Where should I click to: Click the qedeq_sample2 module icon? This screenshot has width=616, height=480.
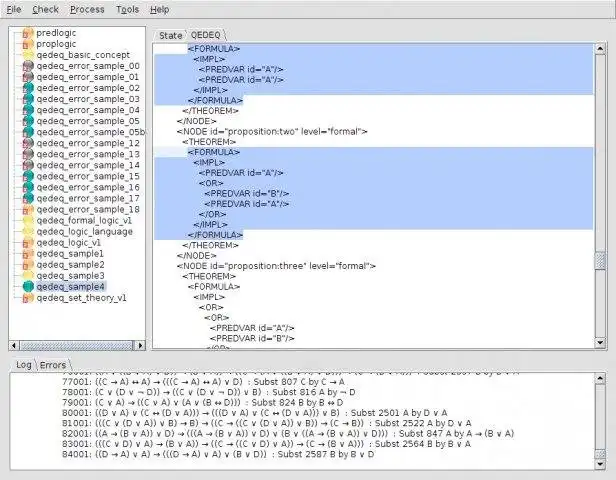coord(28,264)
